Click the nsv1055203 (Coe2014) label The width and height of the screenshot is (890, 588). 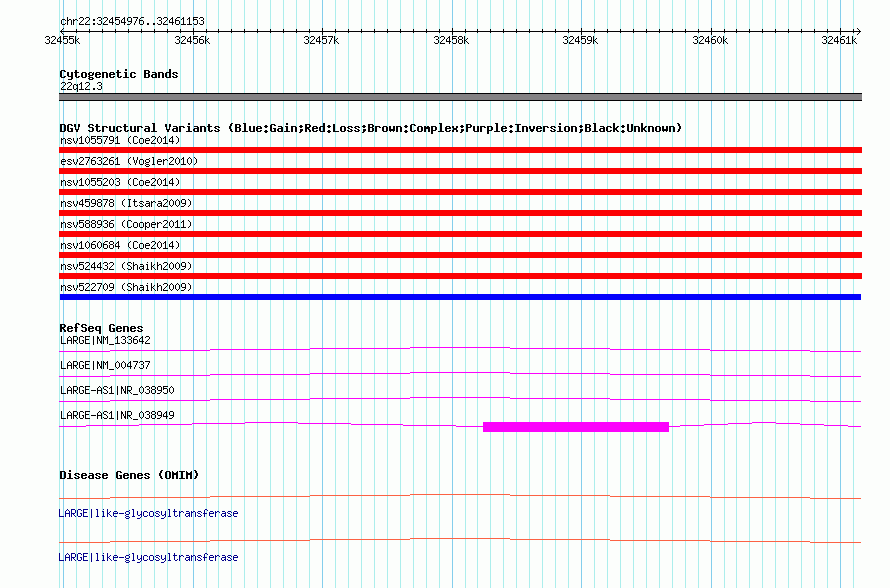(x=120, y=182)
